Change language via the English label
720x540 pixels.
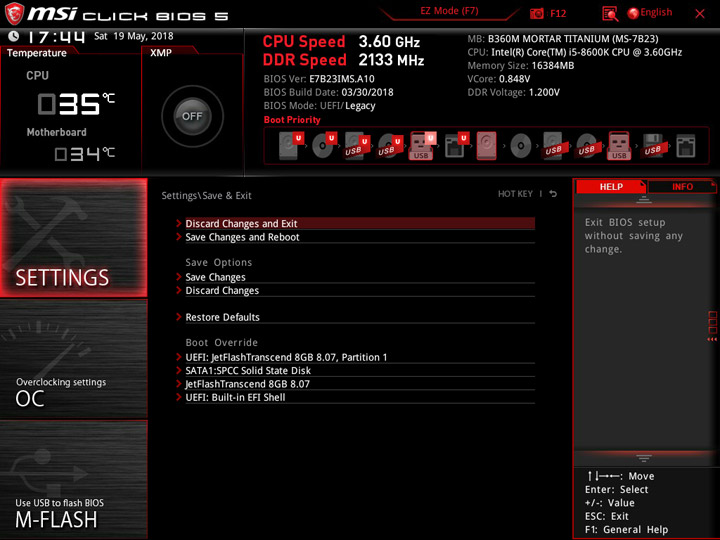[656, 12]
